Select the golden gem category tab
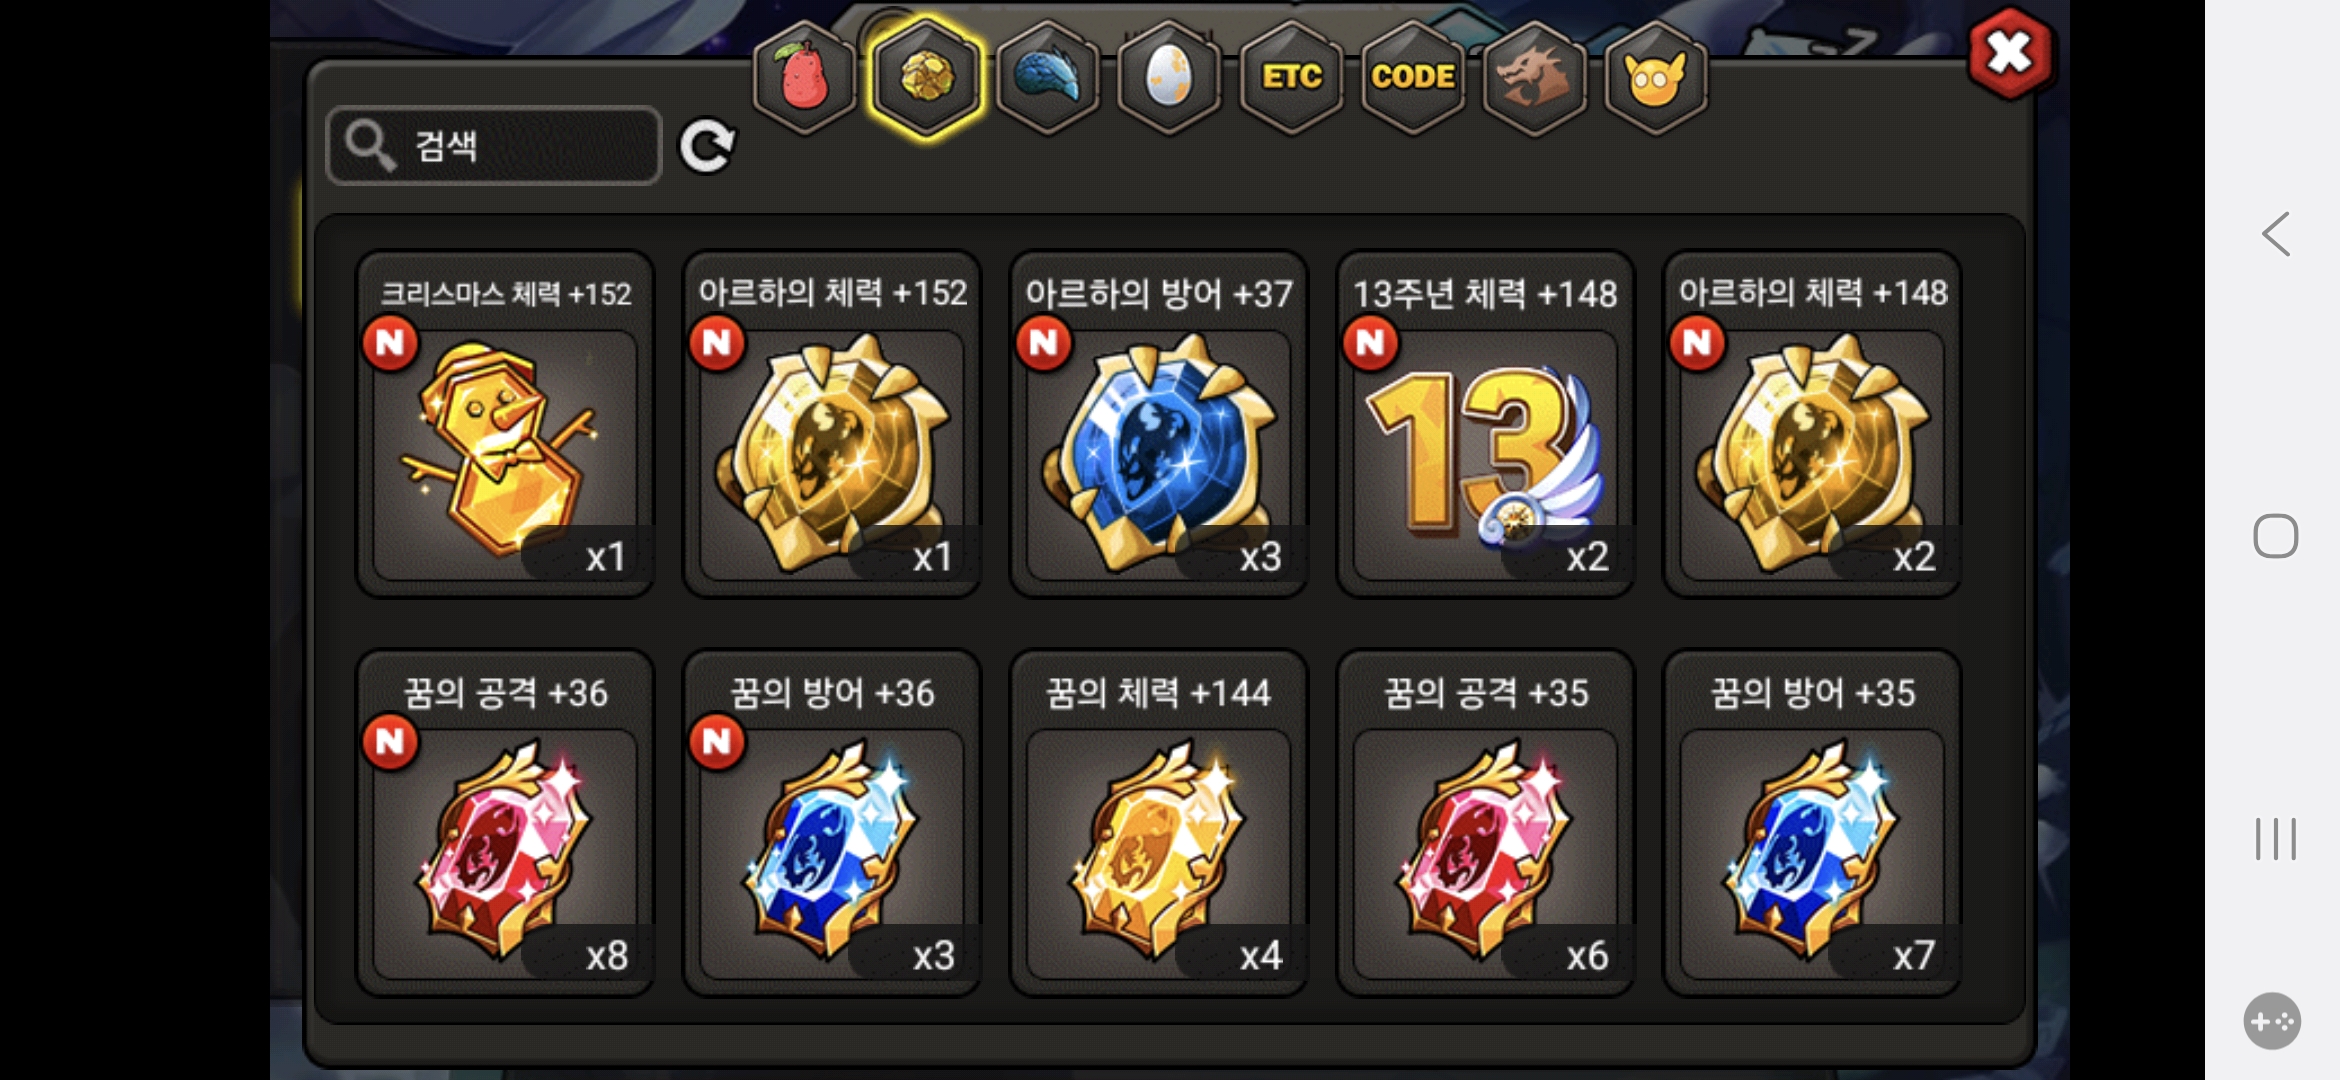Screen dimensions: 2340x1080 [x=927, y=77]
